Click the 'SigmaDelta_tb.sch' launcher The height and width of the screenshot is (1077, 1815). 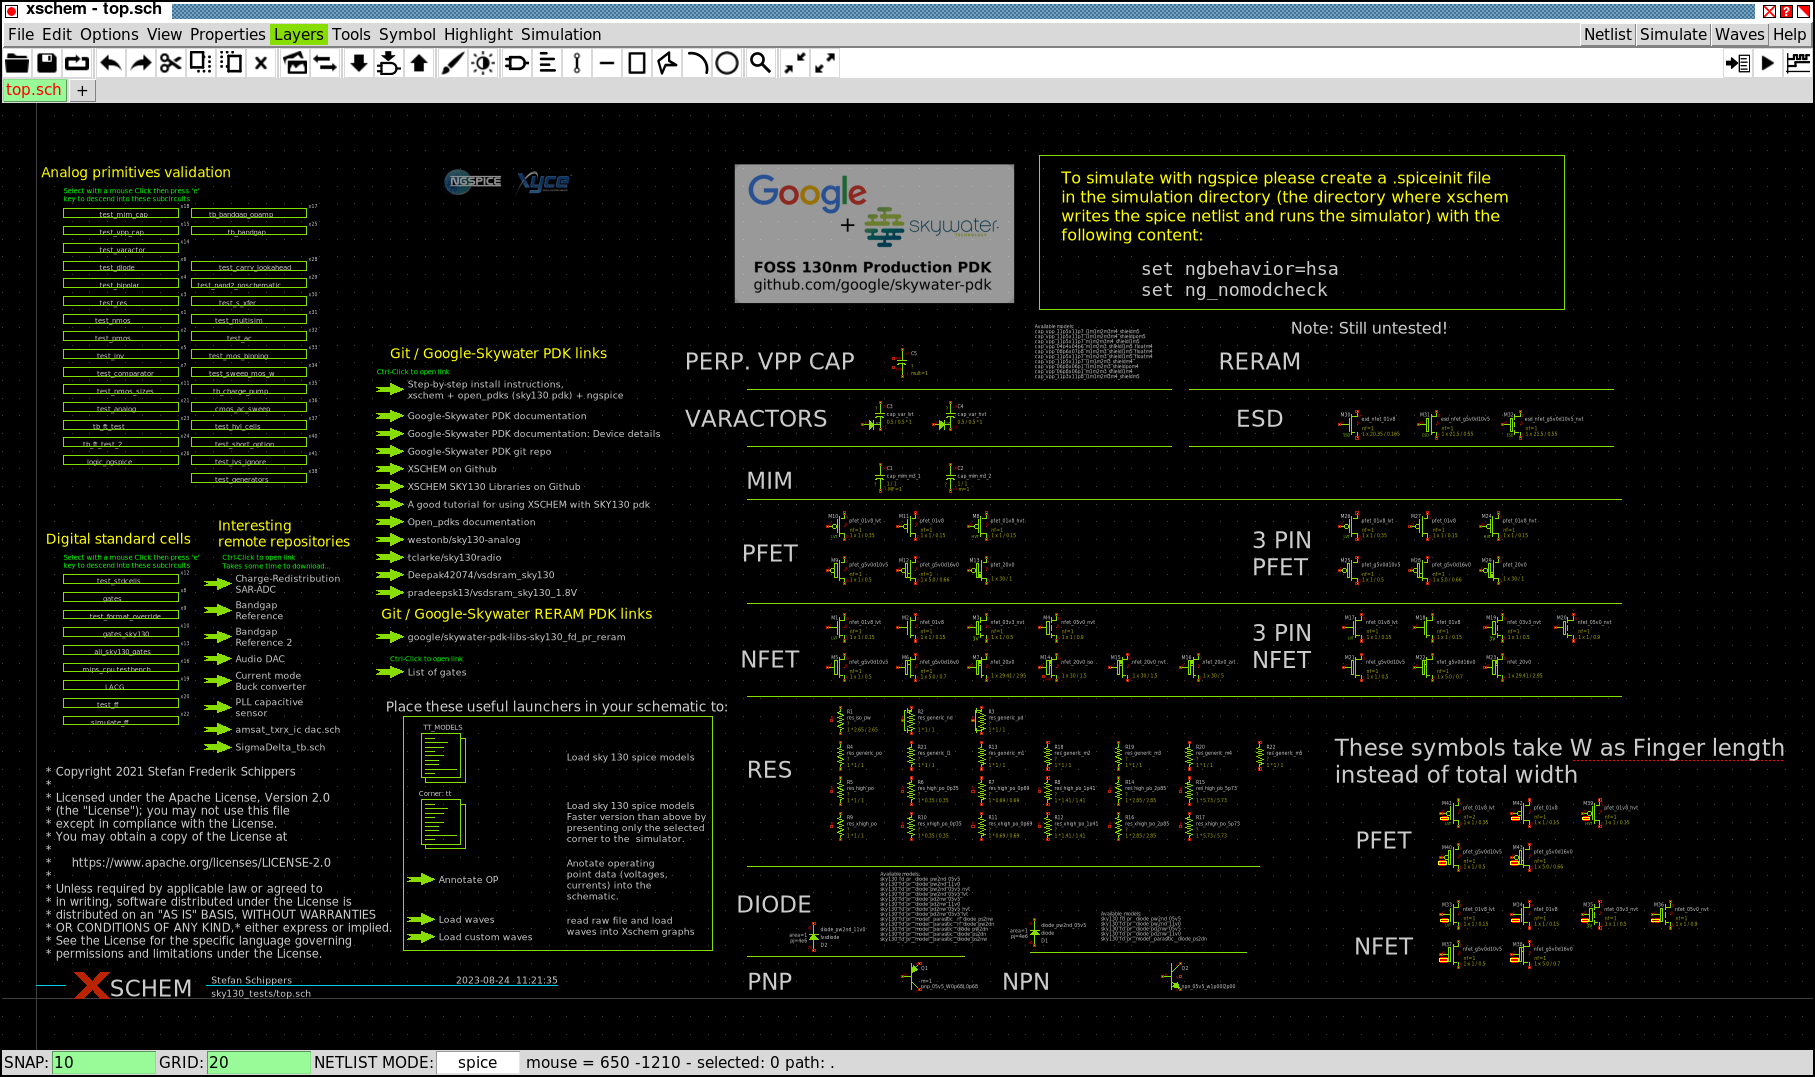(x=265, y=747)
